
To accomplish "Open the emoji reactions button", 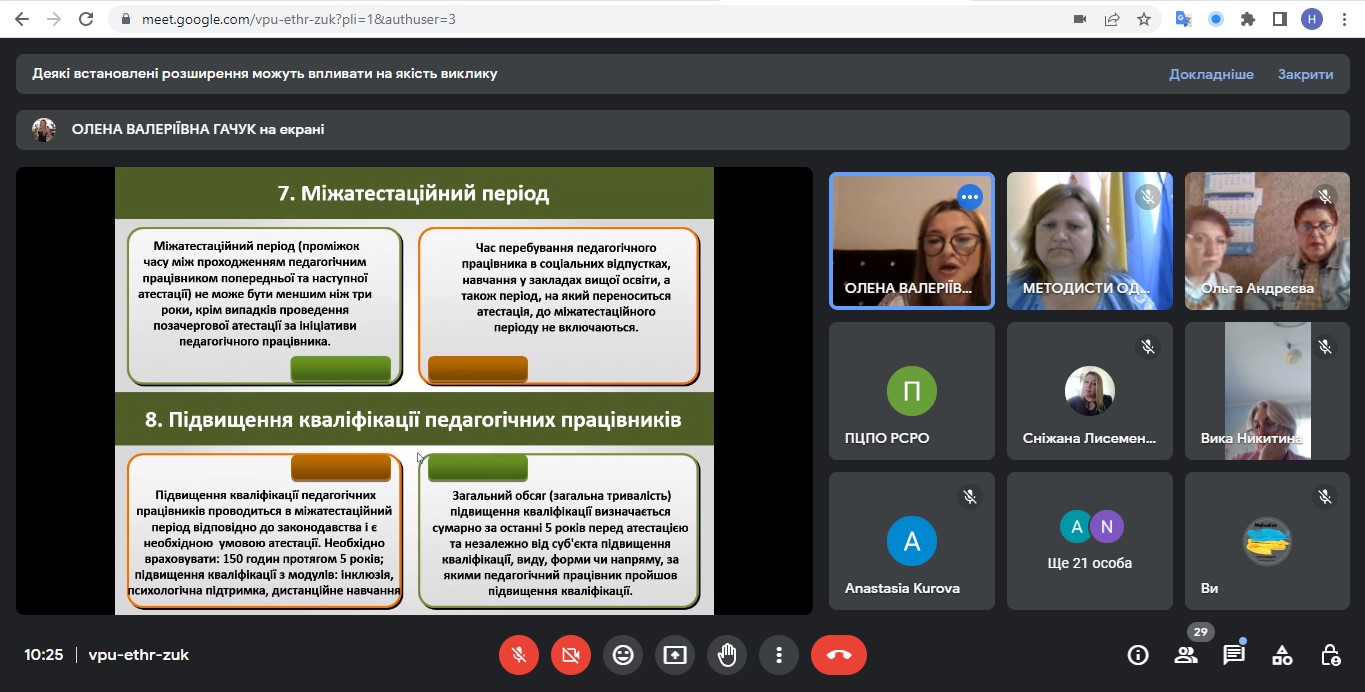I will [623, 655].
